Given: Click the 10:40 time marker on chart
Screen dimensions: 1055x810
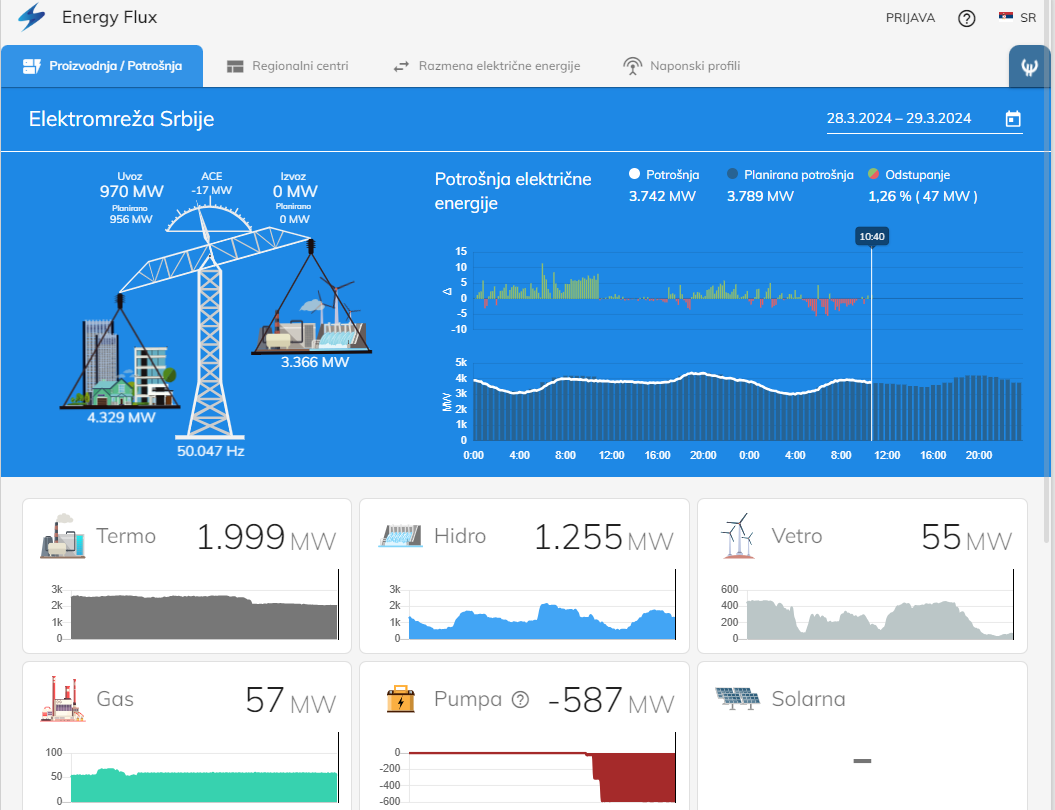Looking at the screenshot, I should (x=872, y=237).
